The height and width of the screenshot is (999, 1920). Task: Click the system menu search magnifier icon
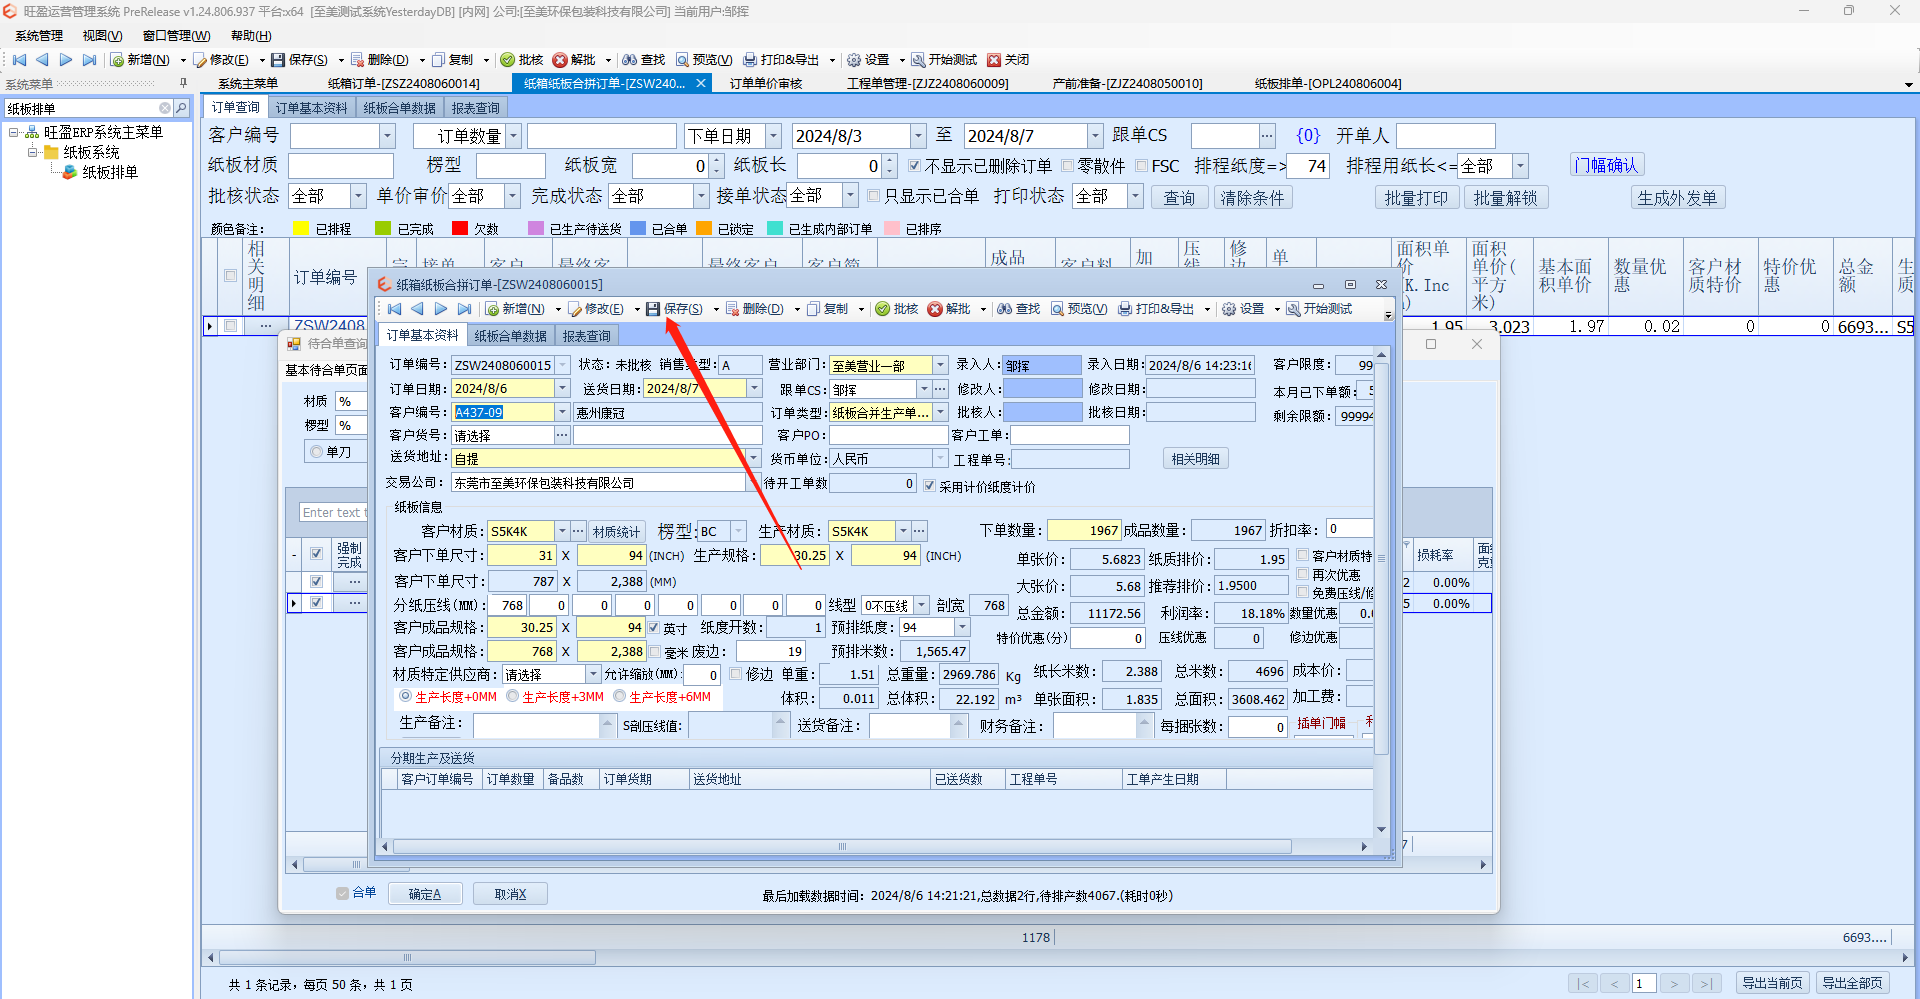click(181, 108)
